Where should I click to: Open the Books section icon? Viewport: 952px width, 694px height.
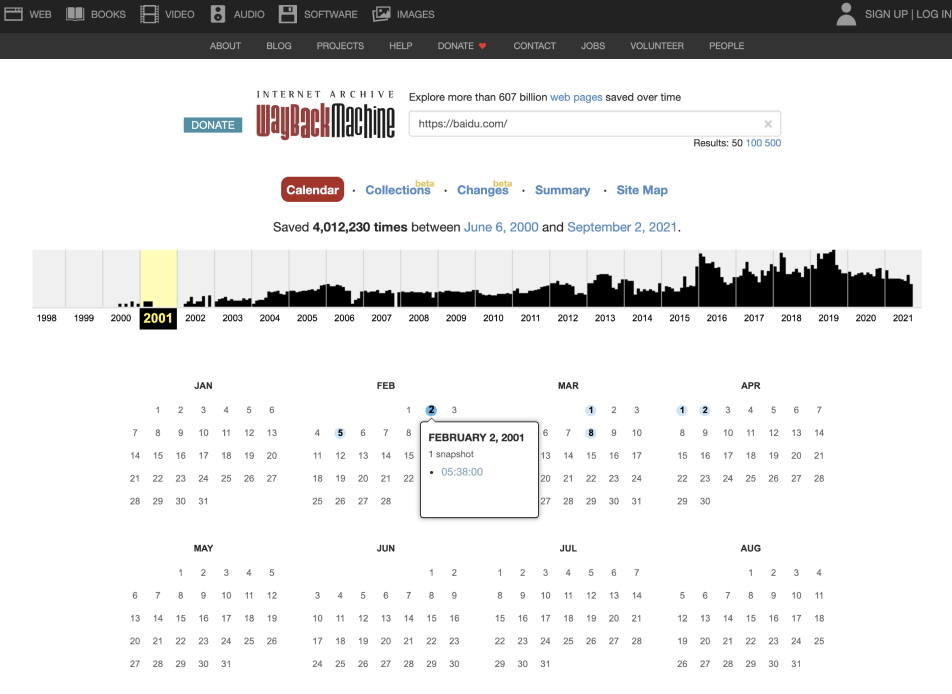coord(75,14)
